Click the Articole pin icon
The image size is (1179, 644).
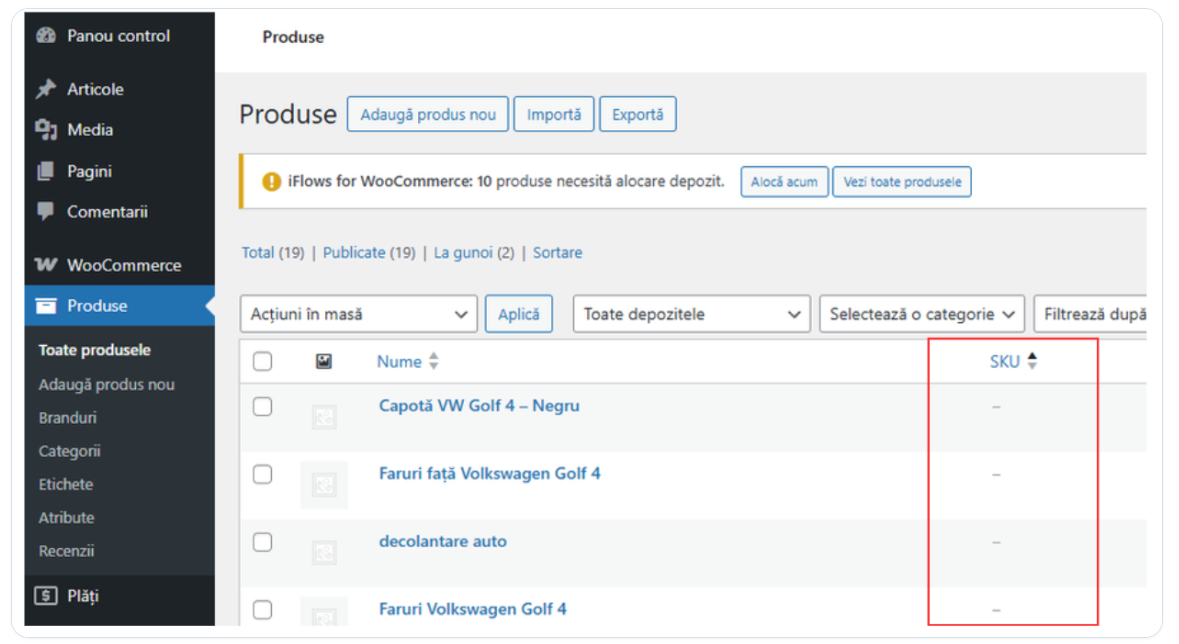click(x=45, y=89)
